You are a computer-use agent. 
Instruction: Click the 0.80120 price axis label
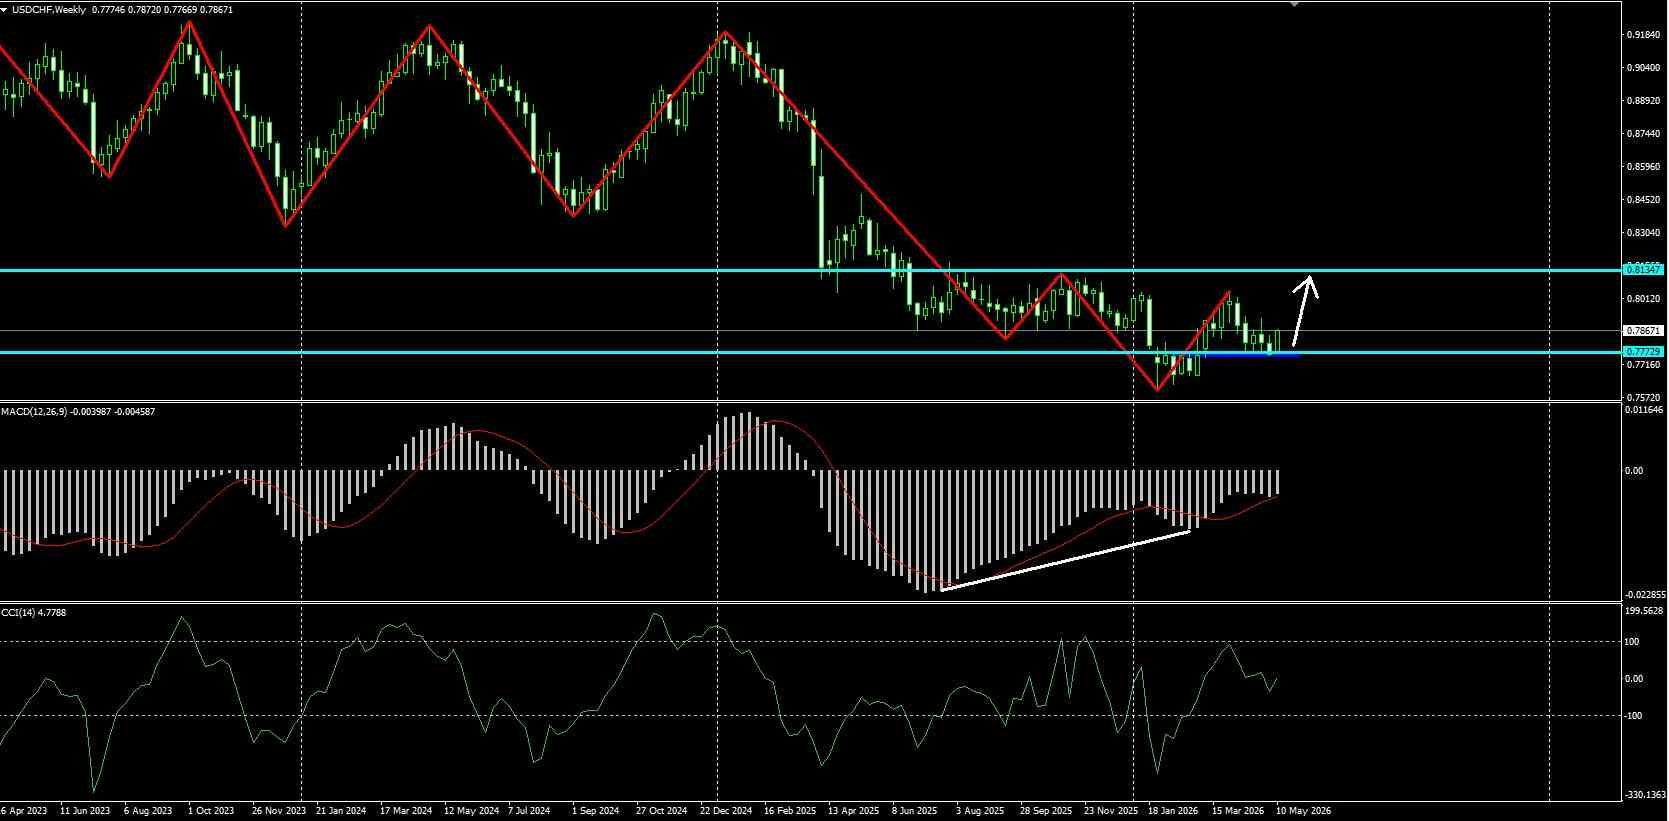coord(1644,299)
